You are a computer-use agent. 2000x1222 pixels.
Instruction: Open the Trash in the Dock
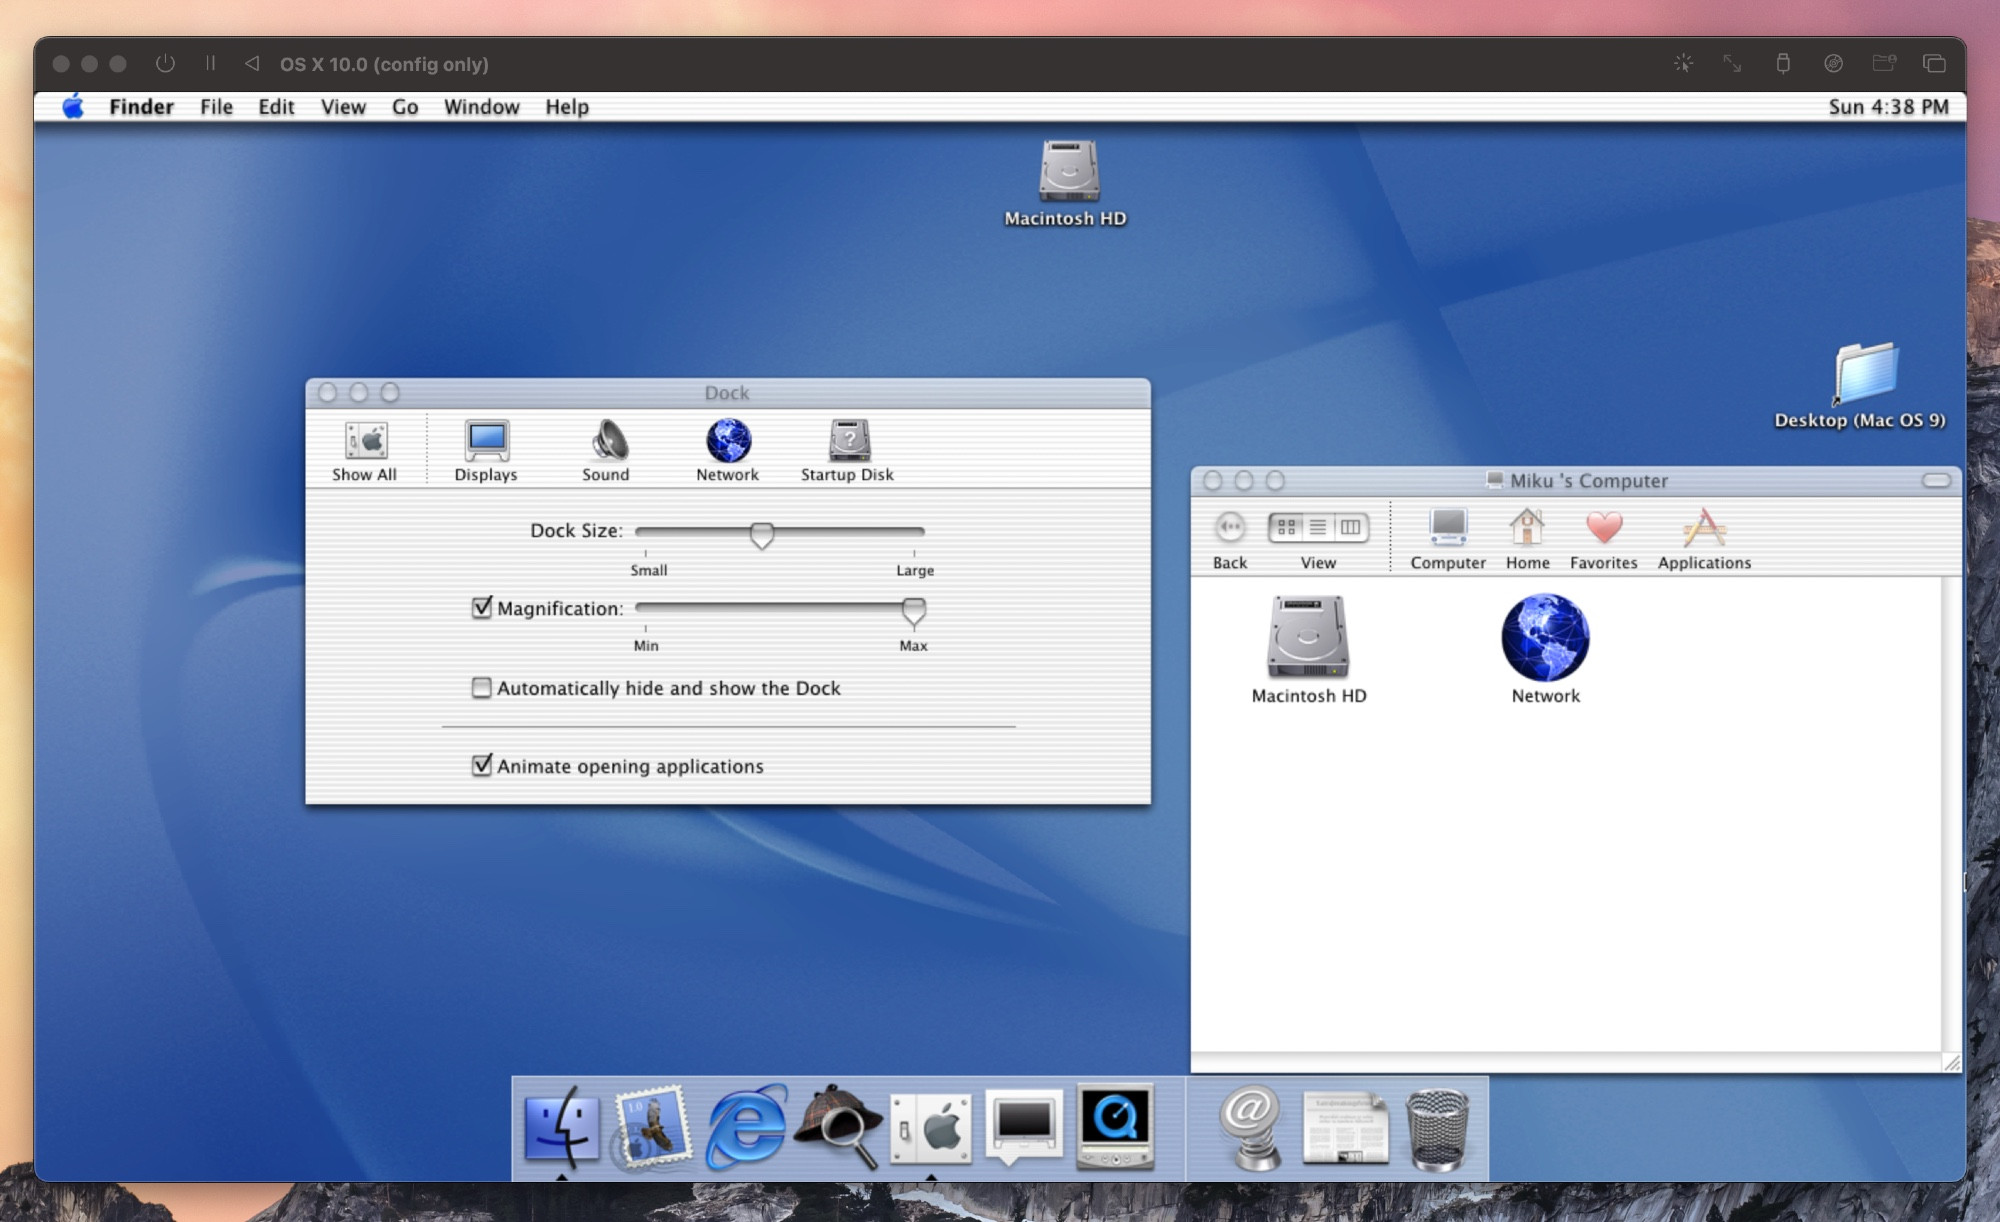1437,1130
